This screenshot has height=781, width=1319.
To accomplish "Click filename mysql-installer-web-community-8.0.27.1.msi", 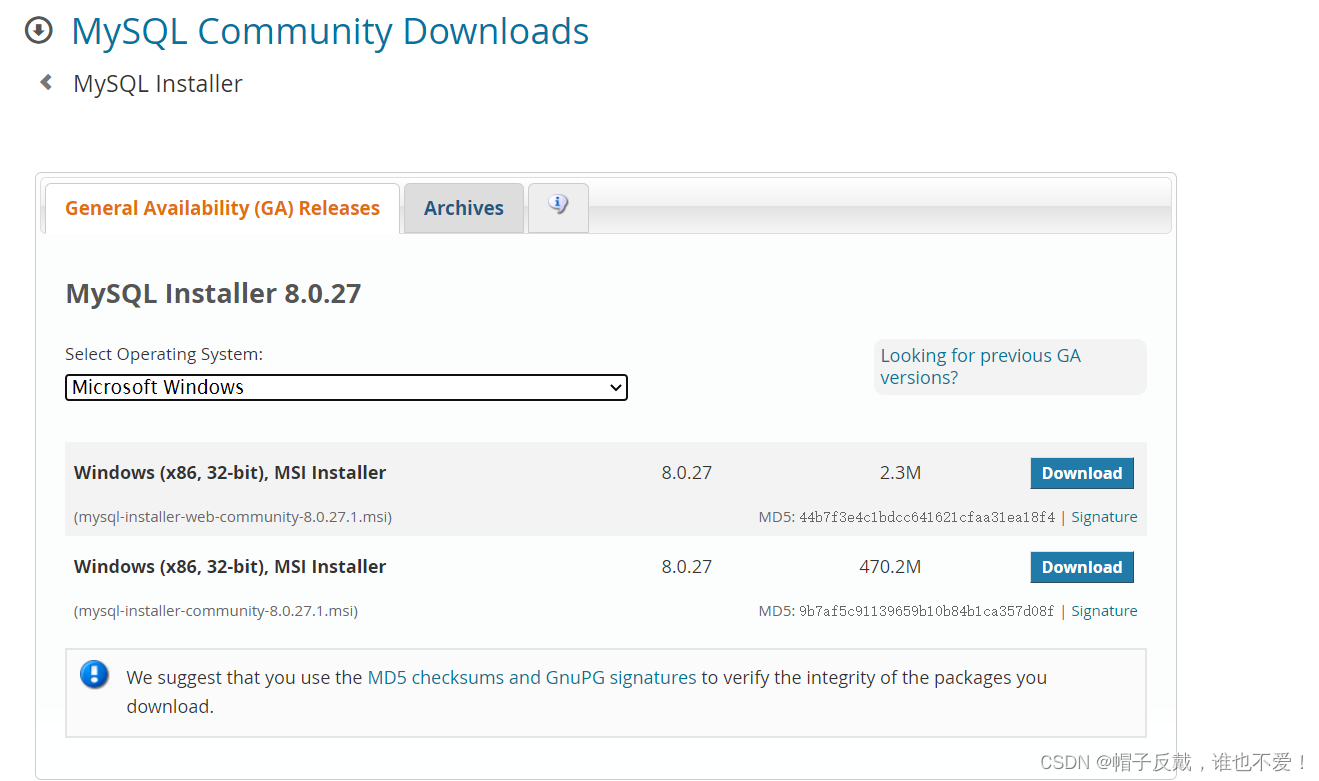I will point(233,517).
